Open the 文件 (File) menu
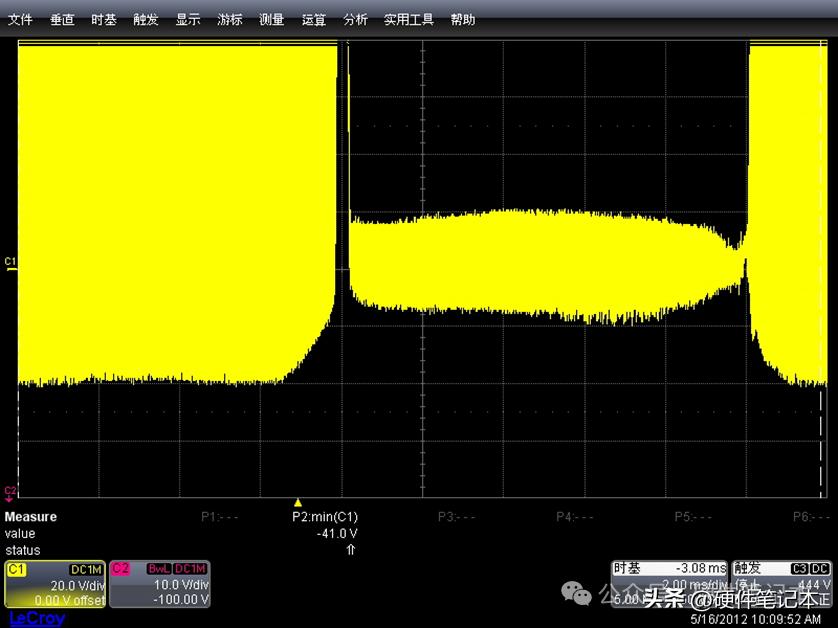The width and height of the screenshot is (838, 628). click(x=20, y=19)
